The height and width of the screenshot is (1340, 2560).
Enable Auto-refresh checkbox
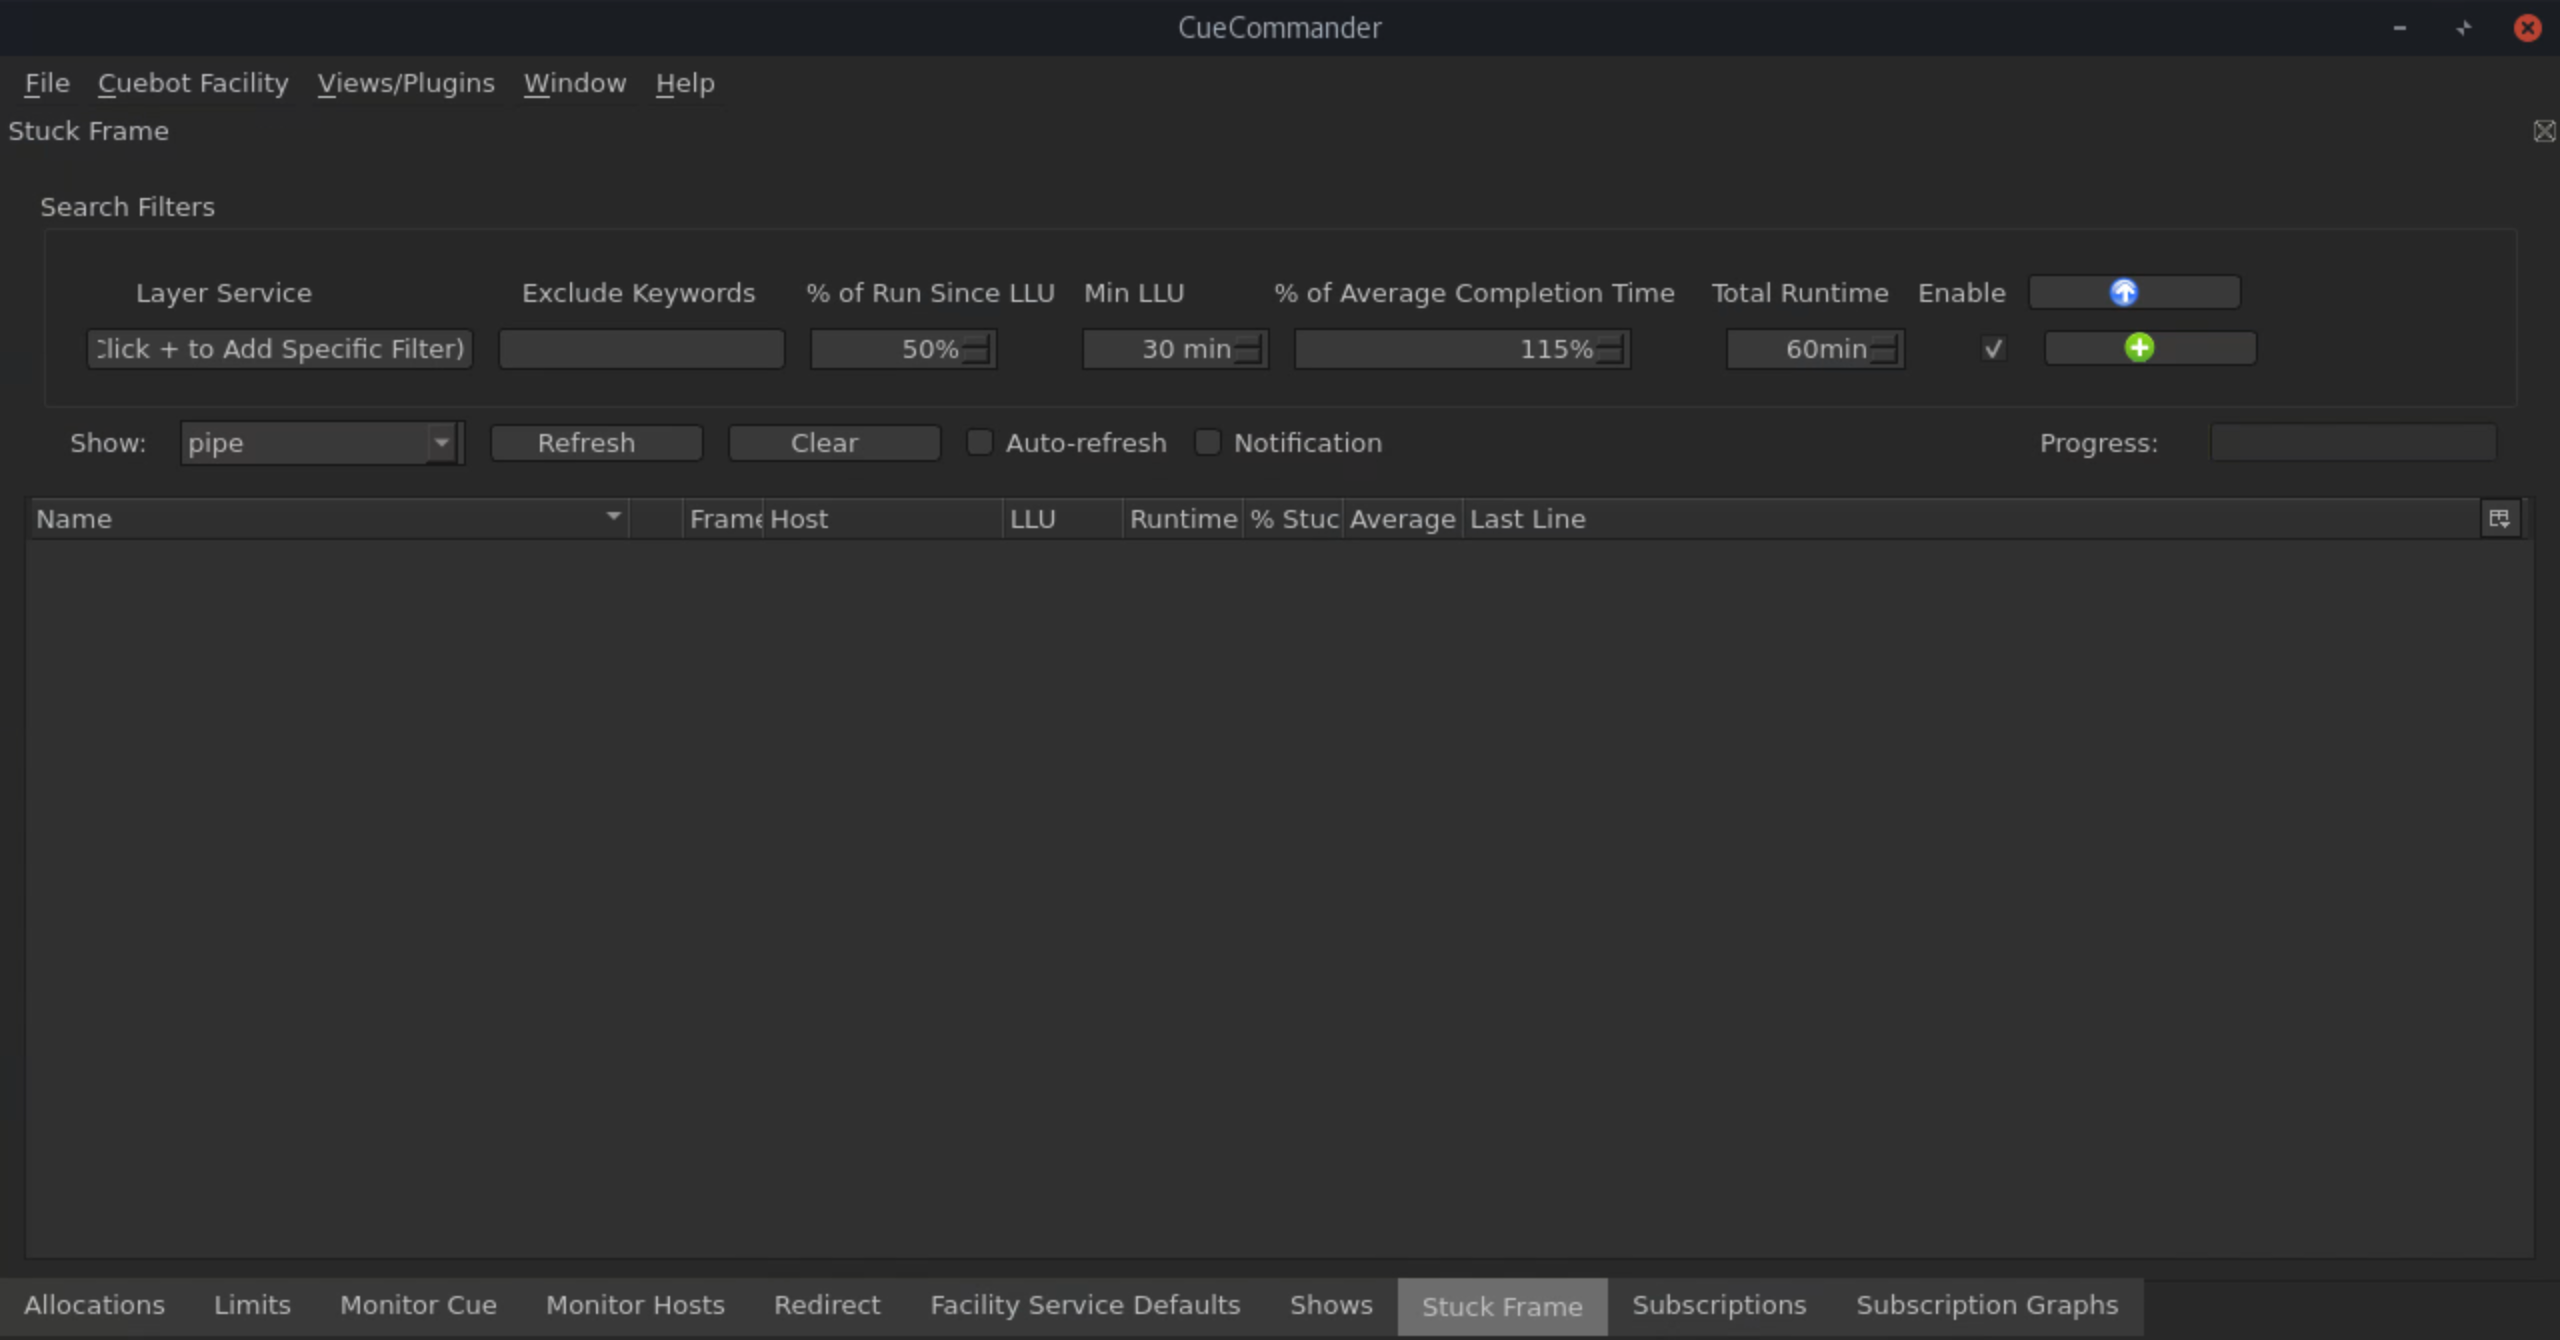click(980, 442)
